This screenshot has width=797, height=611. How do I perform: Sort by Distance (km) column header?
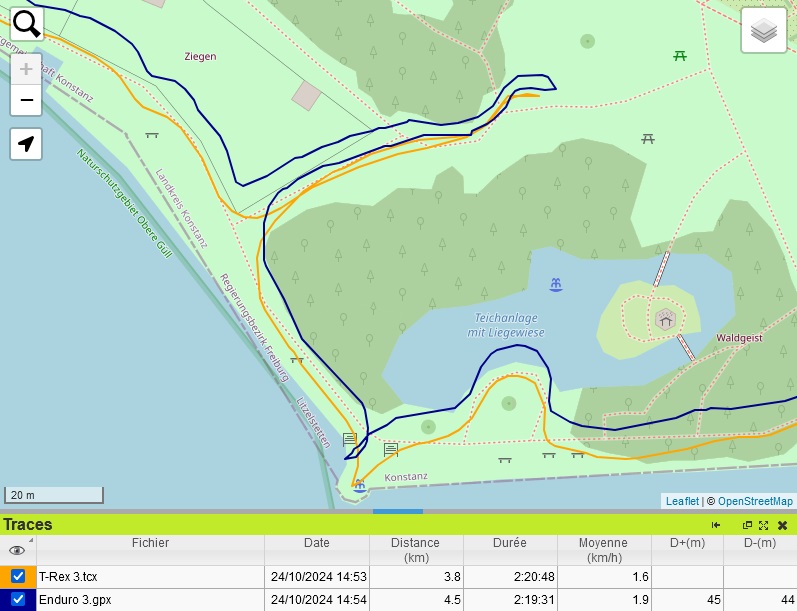[x=416, y=550]
